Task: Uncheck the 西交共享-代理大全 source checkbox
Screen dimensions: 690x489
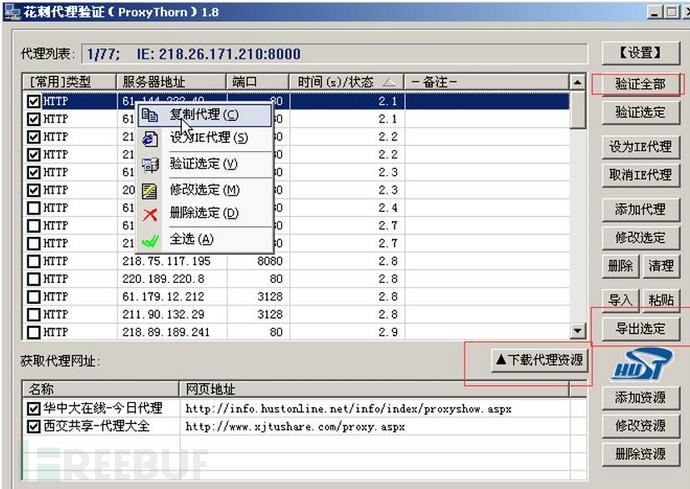Action: tap(33, 426)
